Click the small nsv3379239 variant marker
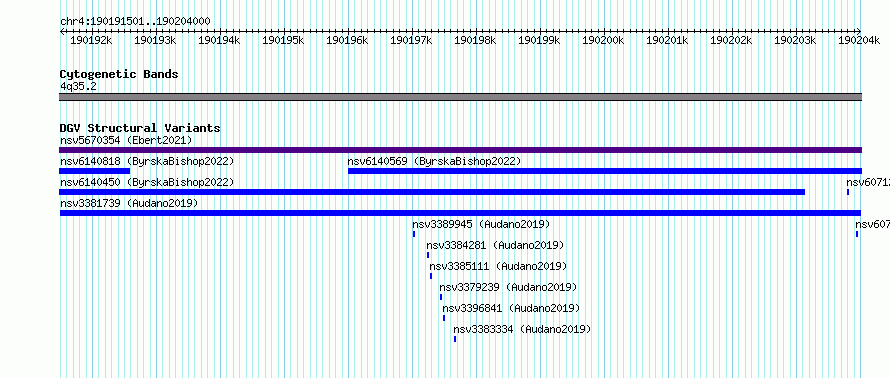The height and width of the screenshot is (378, 890). (441, 297)
